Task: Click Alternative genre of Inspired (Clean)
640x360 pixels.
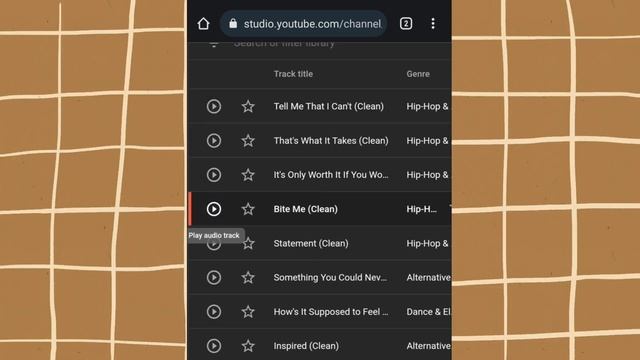Action: point(429,346)
